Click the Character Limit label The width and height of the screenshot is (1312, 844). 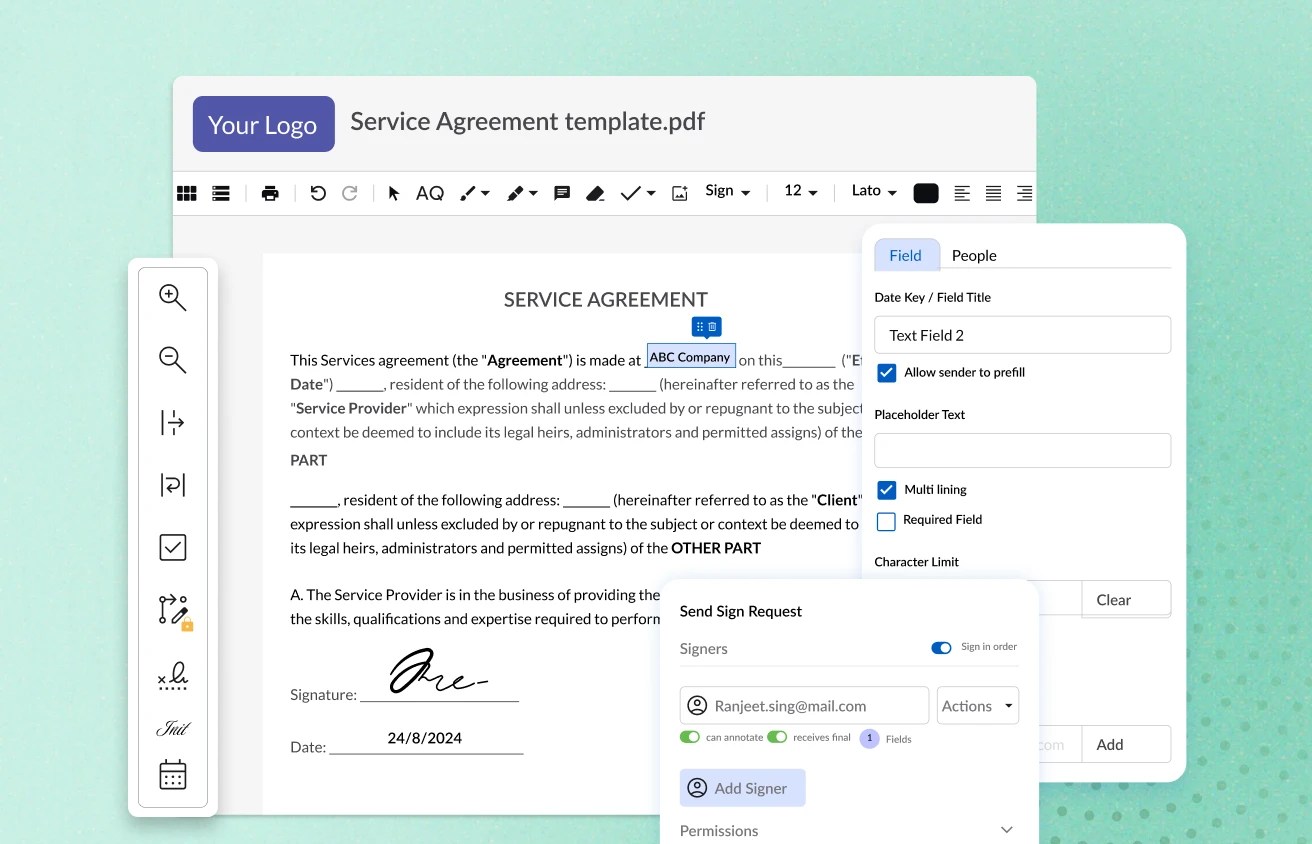tap(917, 562)
